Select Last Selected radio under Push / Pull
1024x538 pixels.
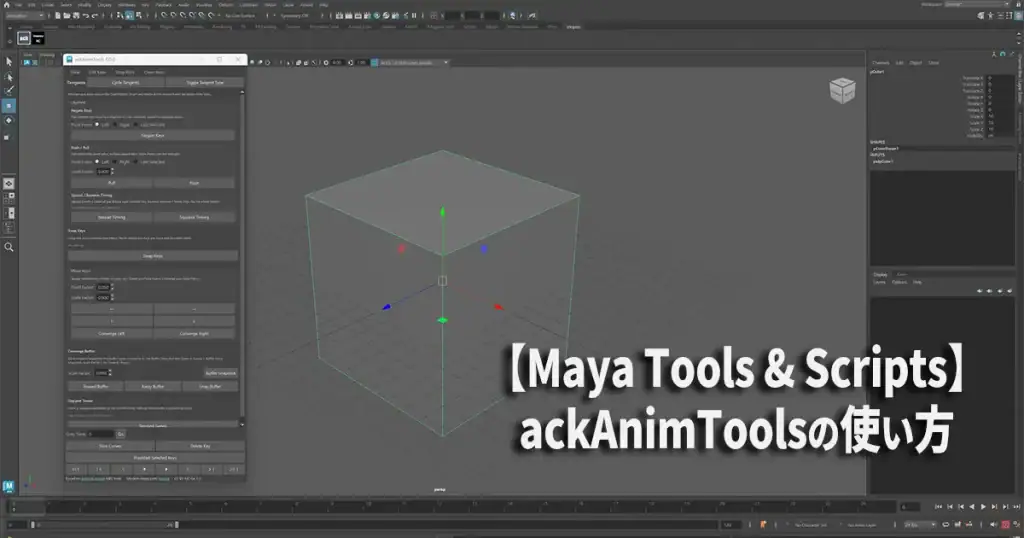click(x=136, y=161)
